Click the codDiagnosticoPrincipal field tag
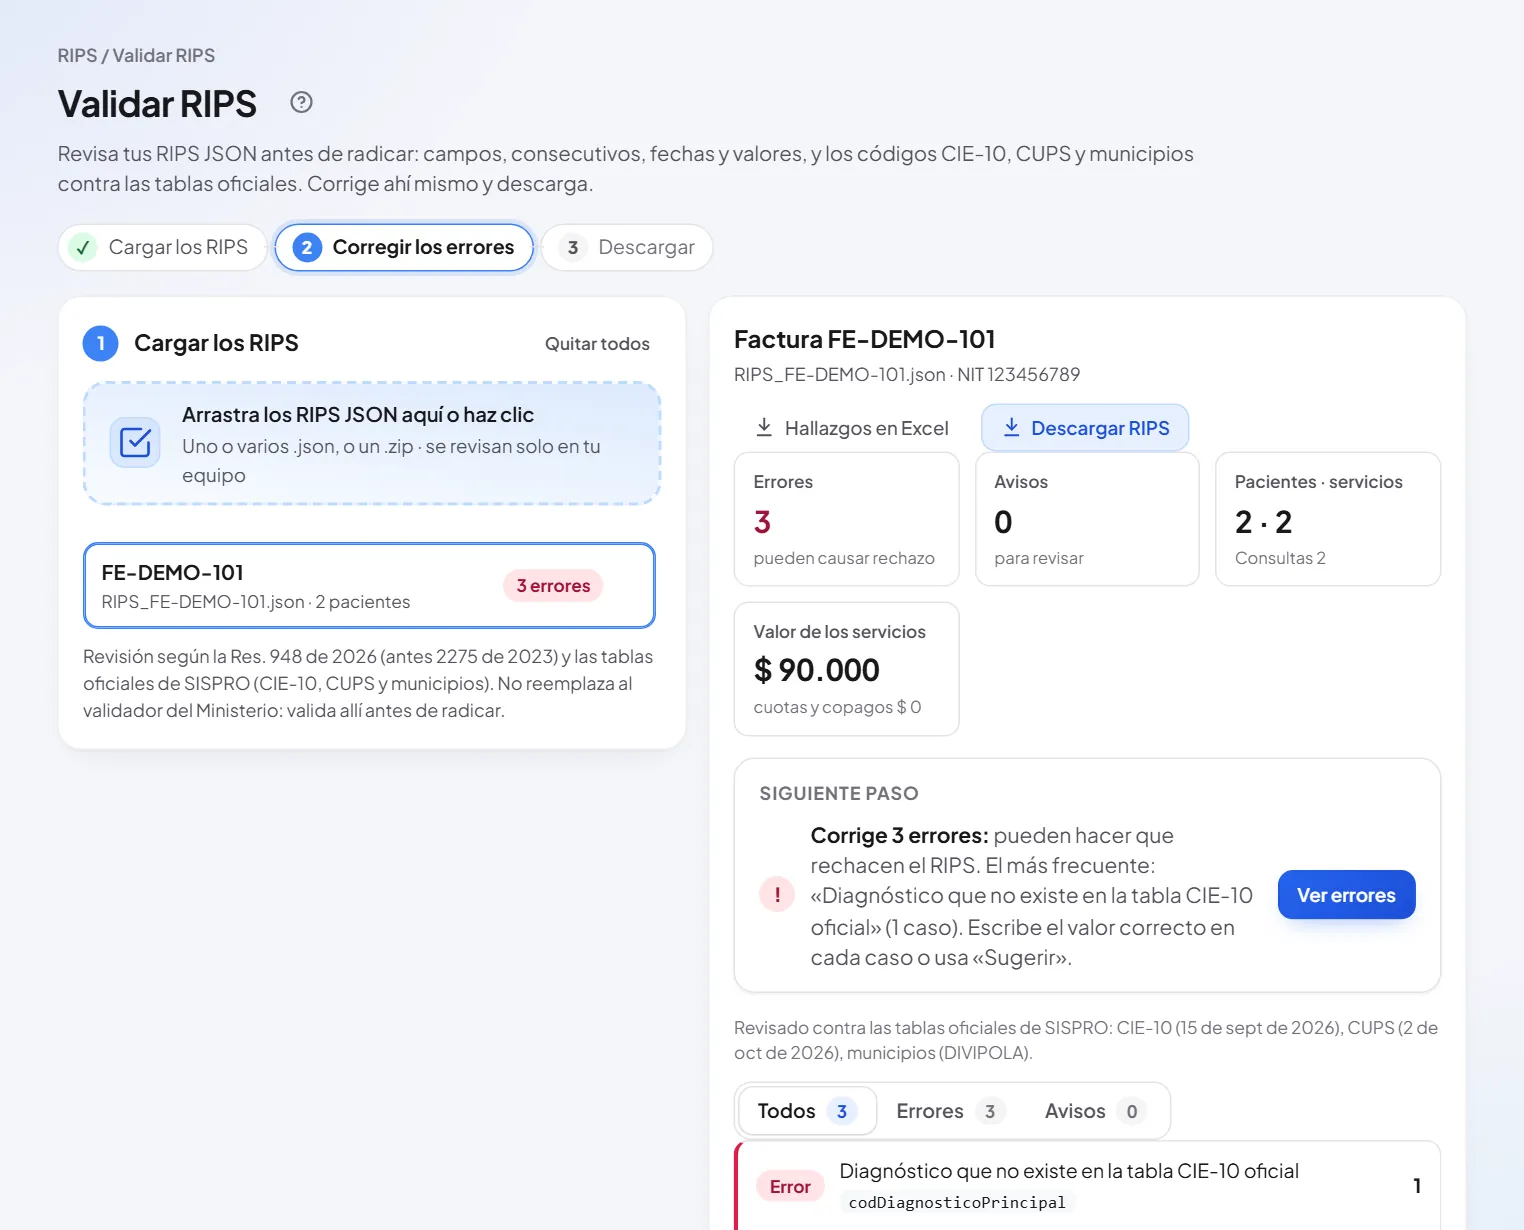The height and width of the screenshot is (1230, 1524). click(957, 1202)
